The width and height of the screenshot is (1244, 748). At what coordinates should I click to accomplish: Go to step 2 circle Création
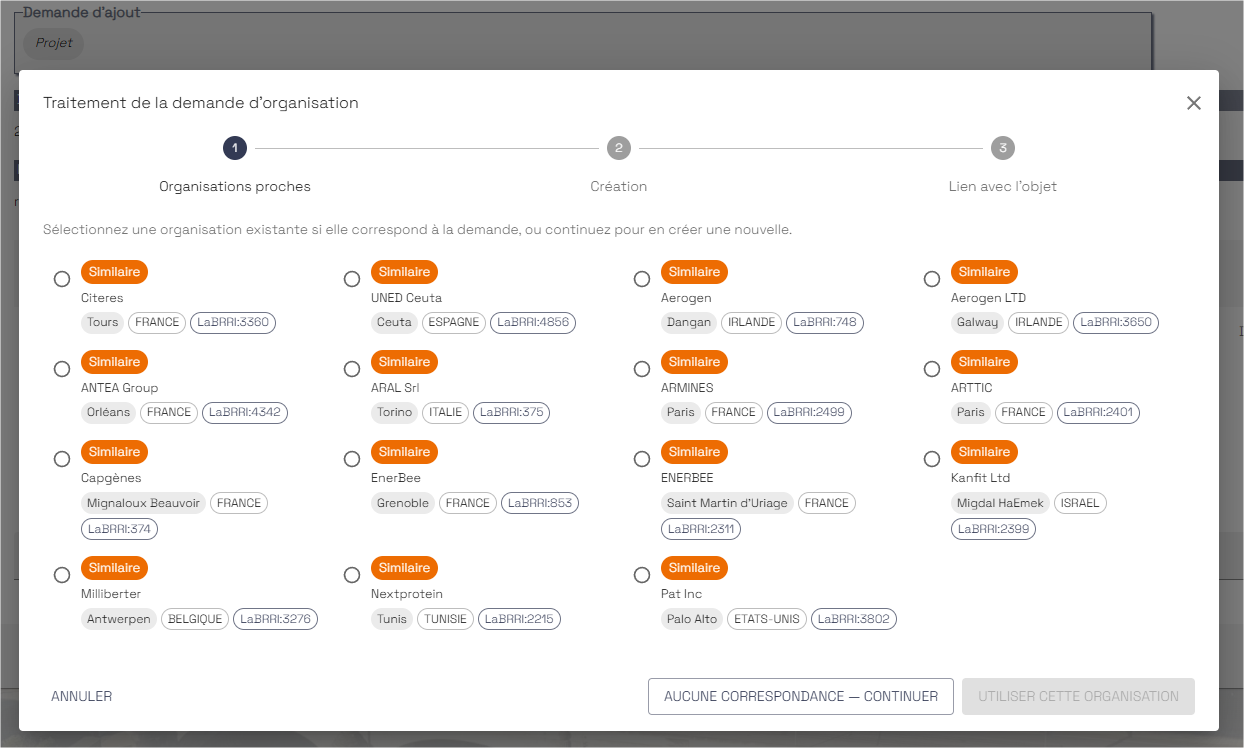coord(619,148)
